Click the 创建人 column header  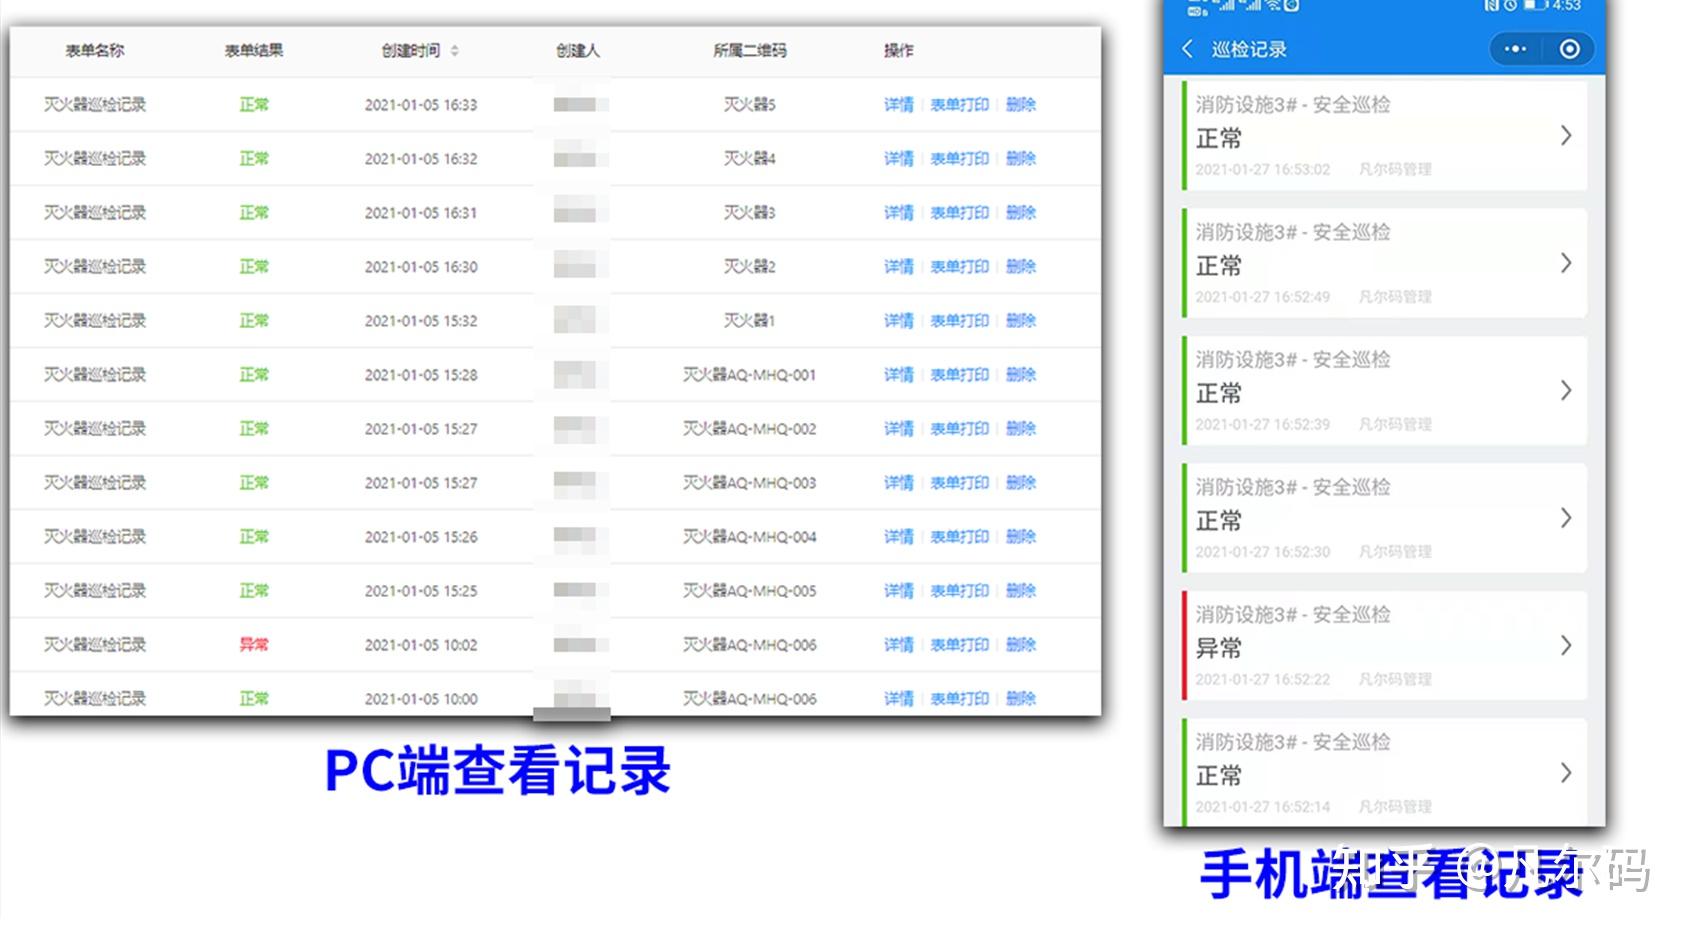click(x=576, y=51)
